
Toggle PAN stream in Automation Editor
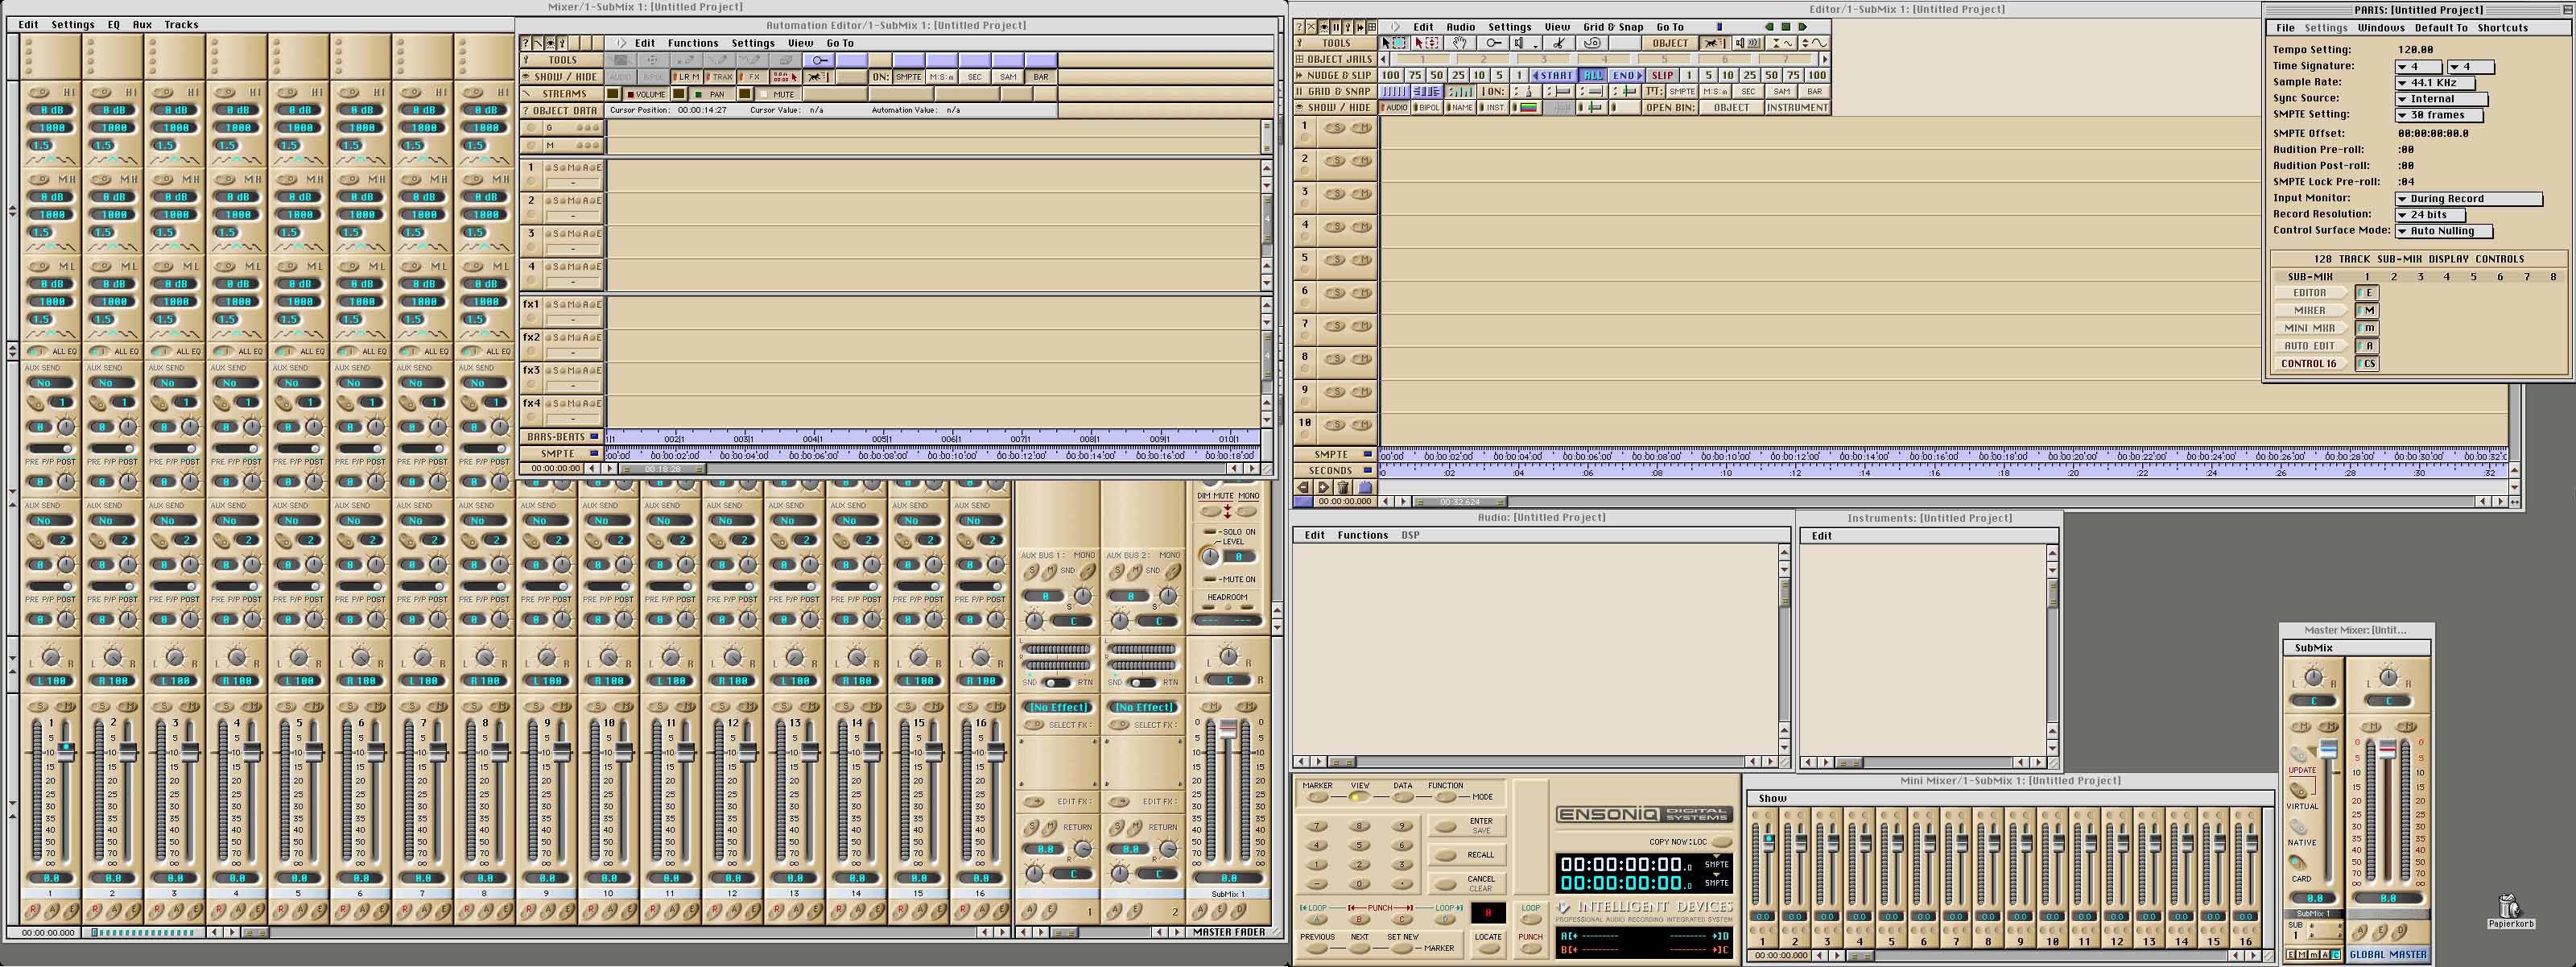pos(712,94)
